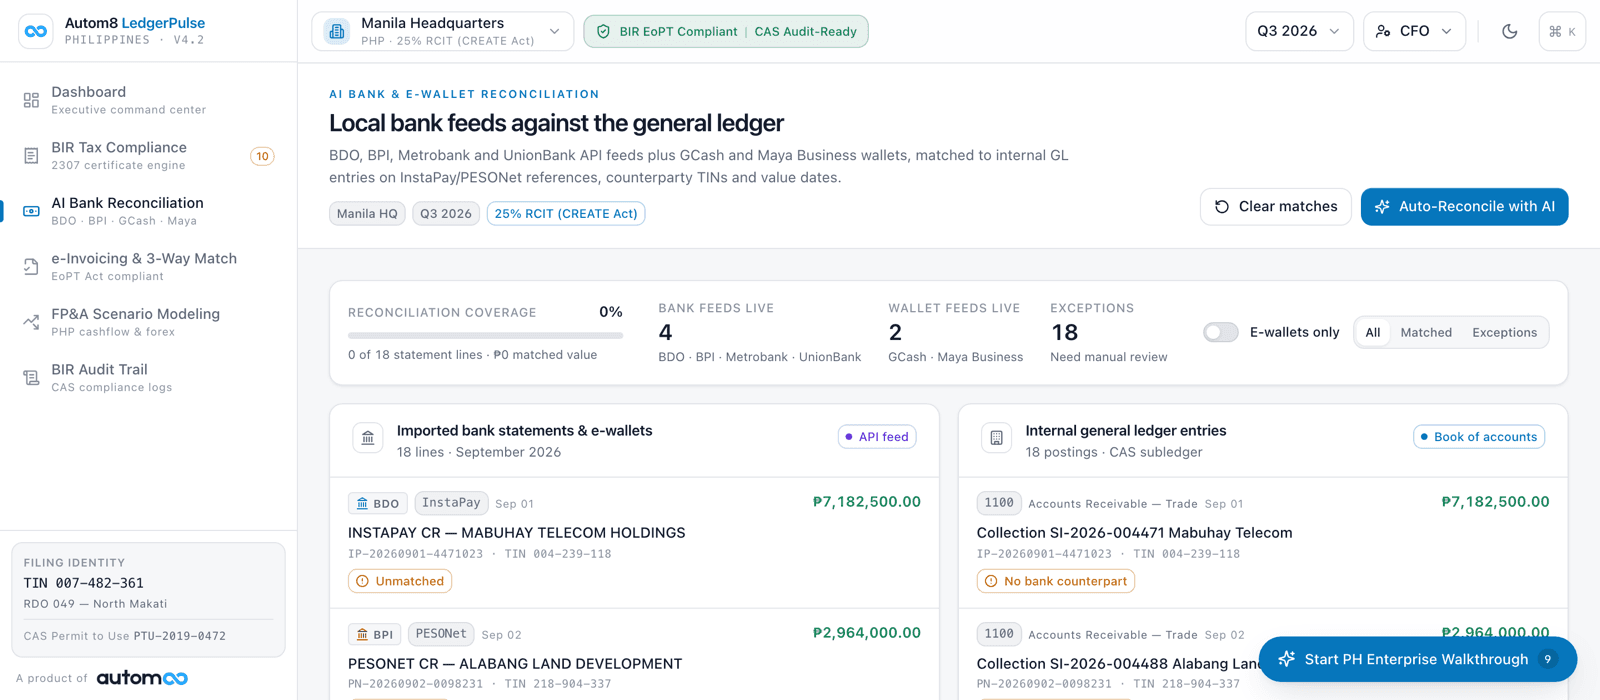Click the shield icon in compliance badge
Viewport: 1600px width, 700px height.
(603, 32)
